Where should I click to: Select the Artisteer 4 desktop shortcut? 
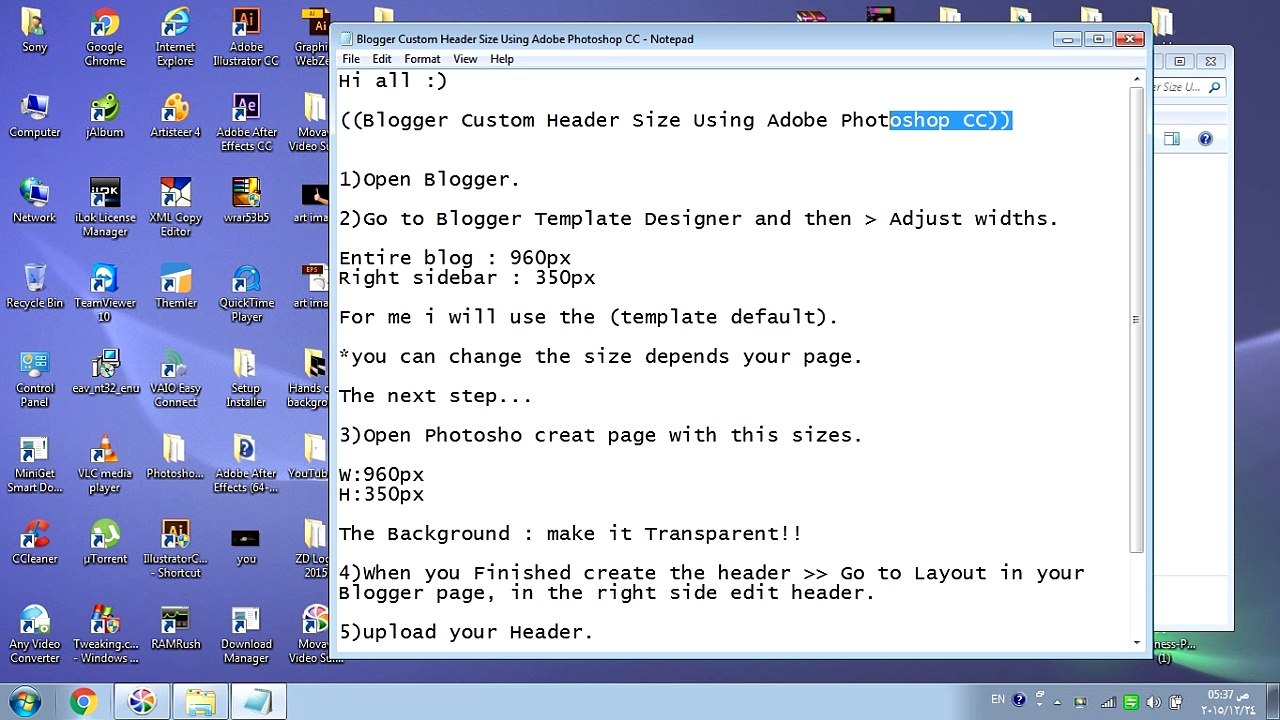[x=175, y=117]
